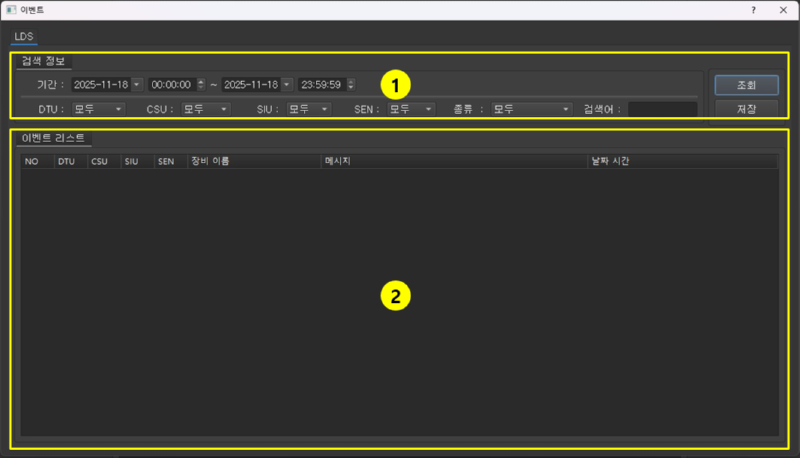Screen dimensions: 800x458
Task: Sort by the 메시지 column header
Action: coord(454,161)
